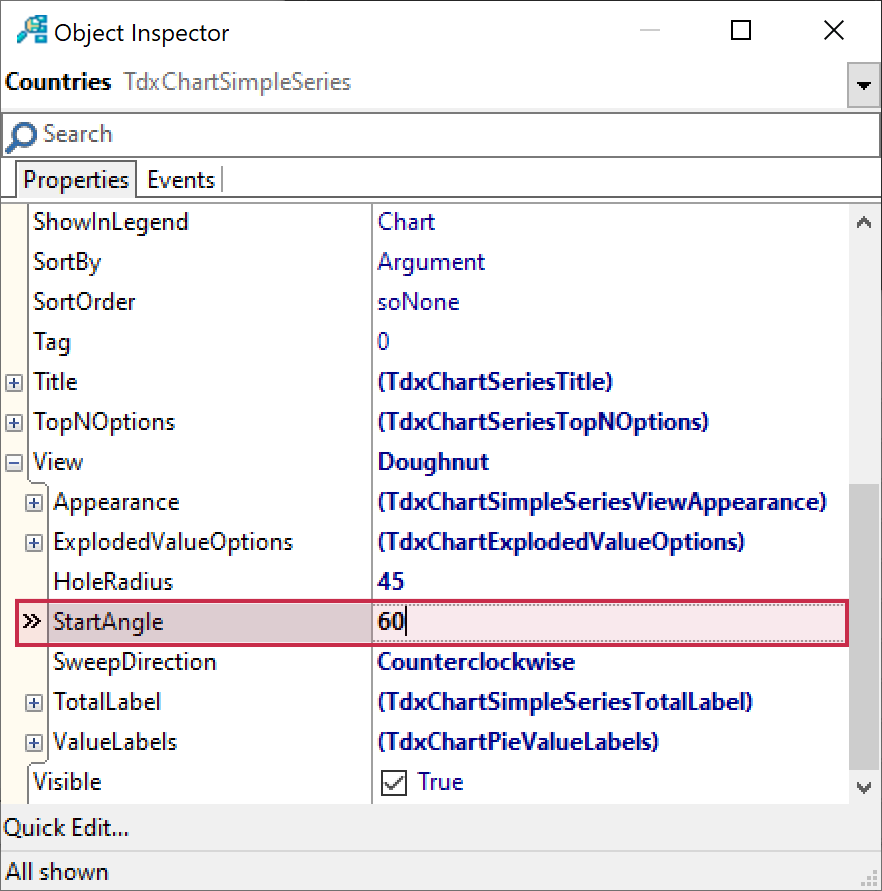Select the Properties tab
The height and width of the screenshot is (891, 882).
pyautogui.click(x=76, y=180)
